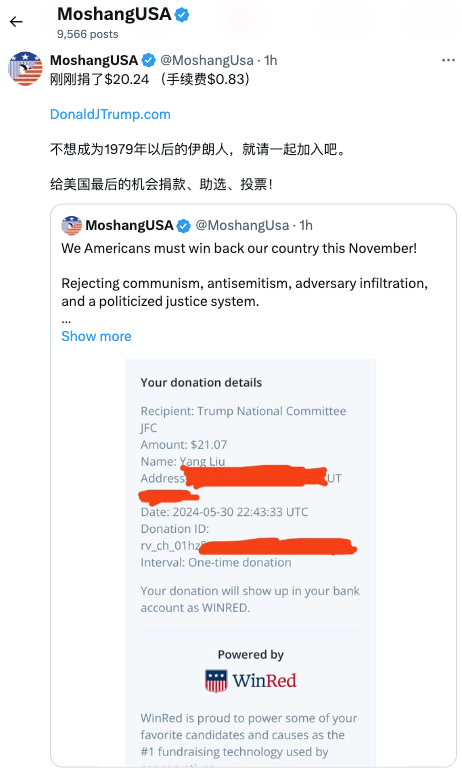Click MoshangUSA author name in quoted post
The height and width of the screenshot is (773, 462).
pos(129,225)
